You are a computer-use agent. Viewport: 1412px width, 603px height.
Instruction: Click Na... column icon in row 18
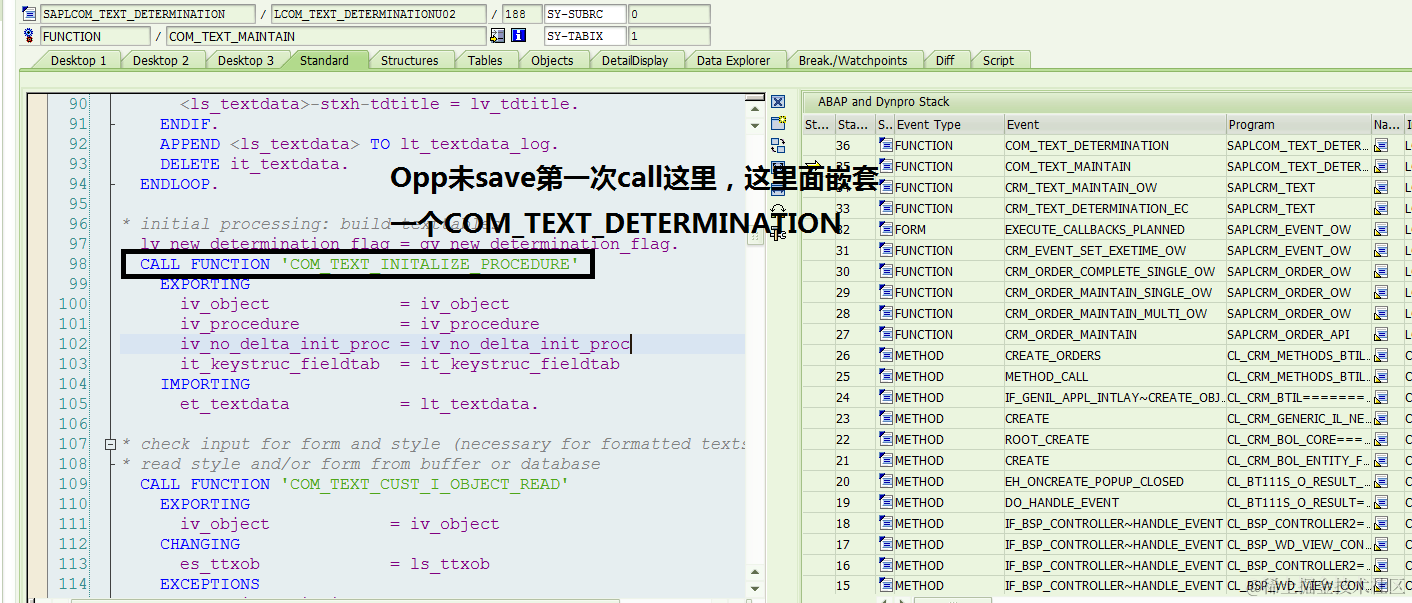coord(1381,524)
